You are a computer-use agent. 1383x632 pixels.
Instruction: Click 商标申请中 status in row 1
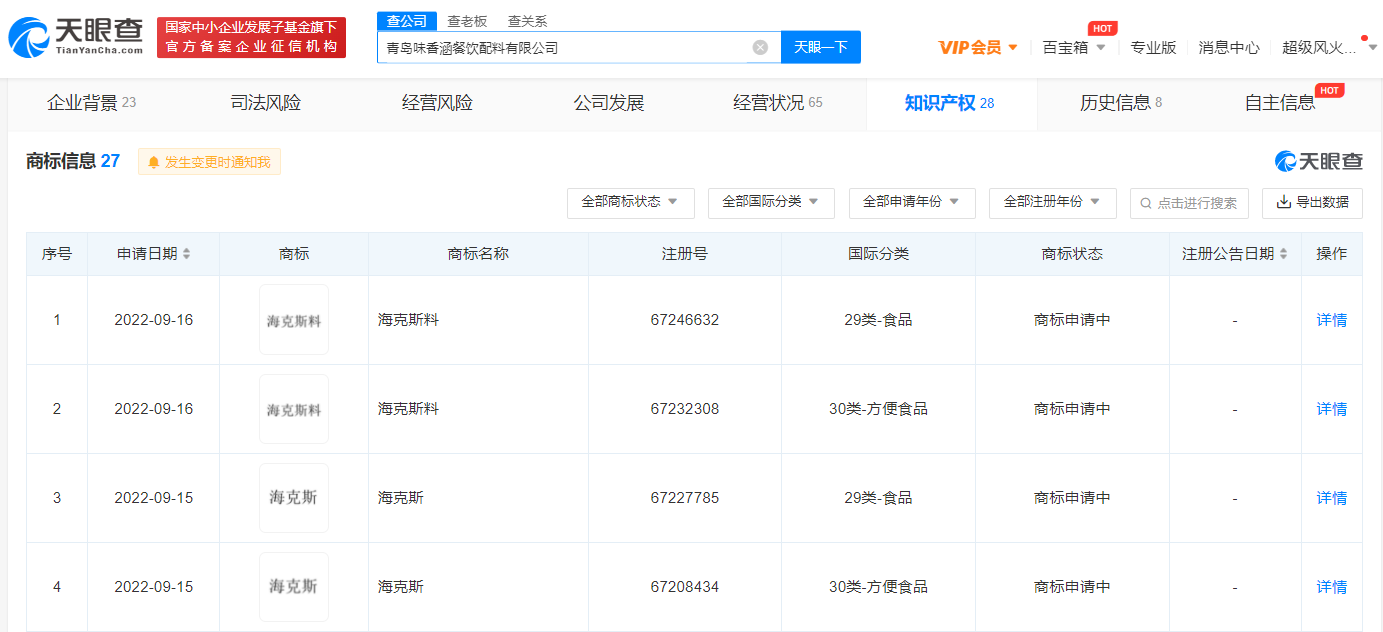1072,320
